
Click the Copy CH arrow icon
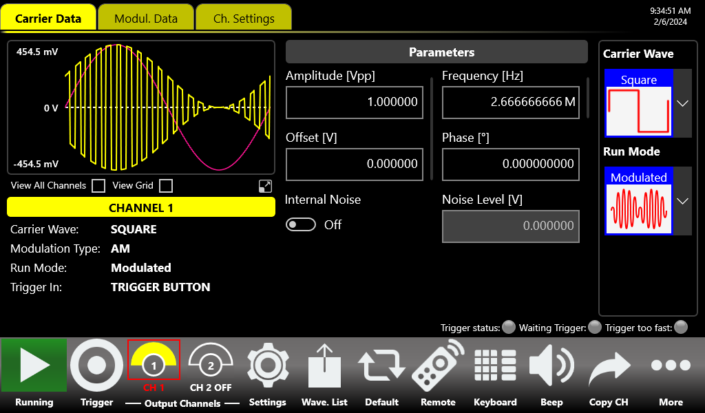click(x=609, y=368)
